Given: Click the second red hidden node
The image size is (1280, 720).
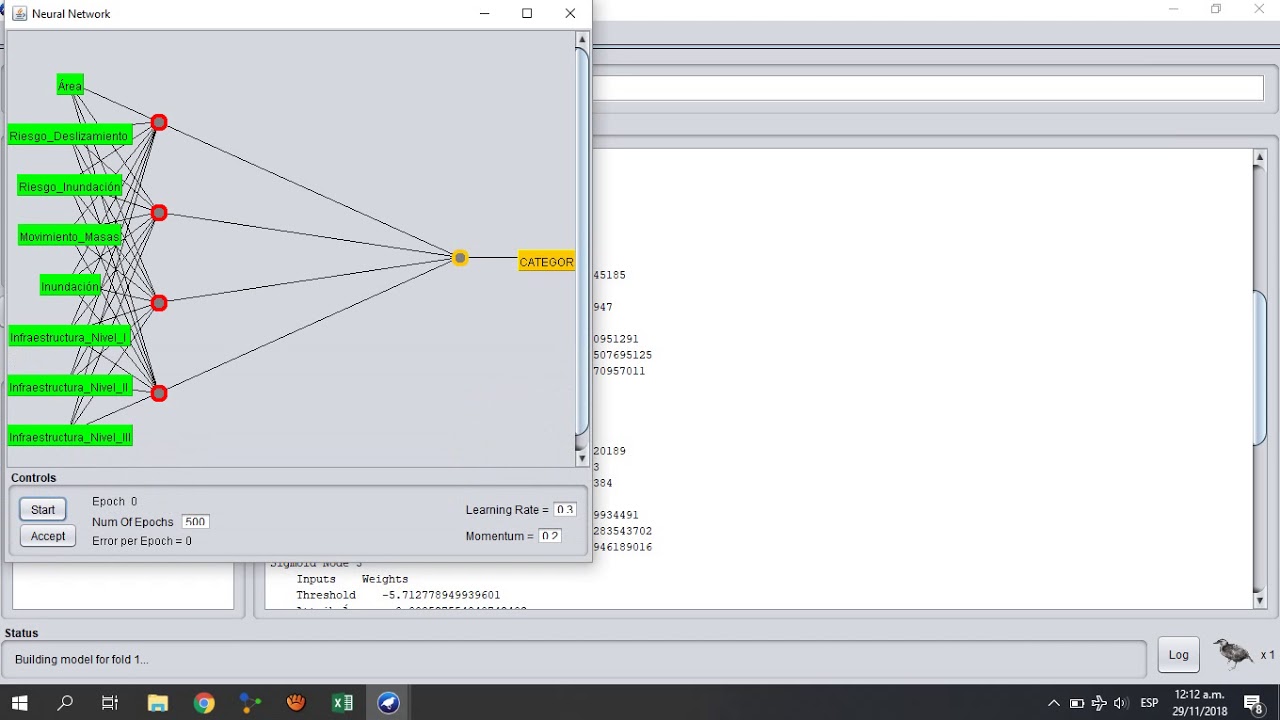Looking at the screenshot, I should (x=159, y=213).
